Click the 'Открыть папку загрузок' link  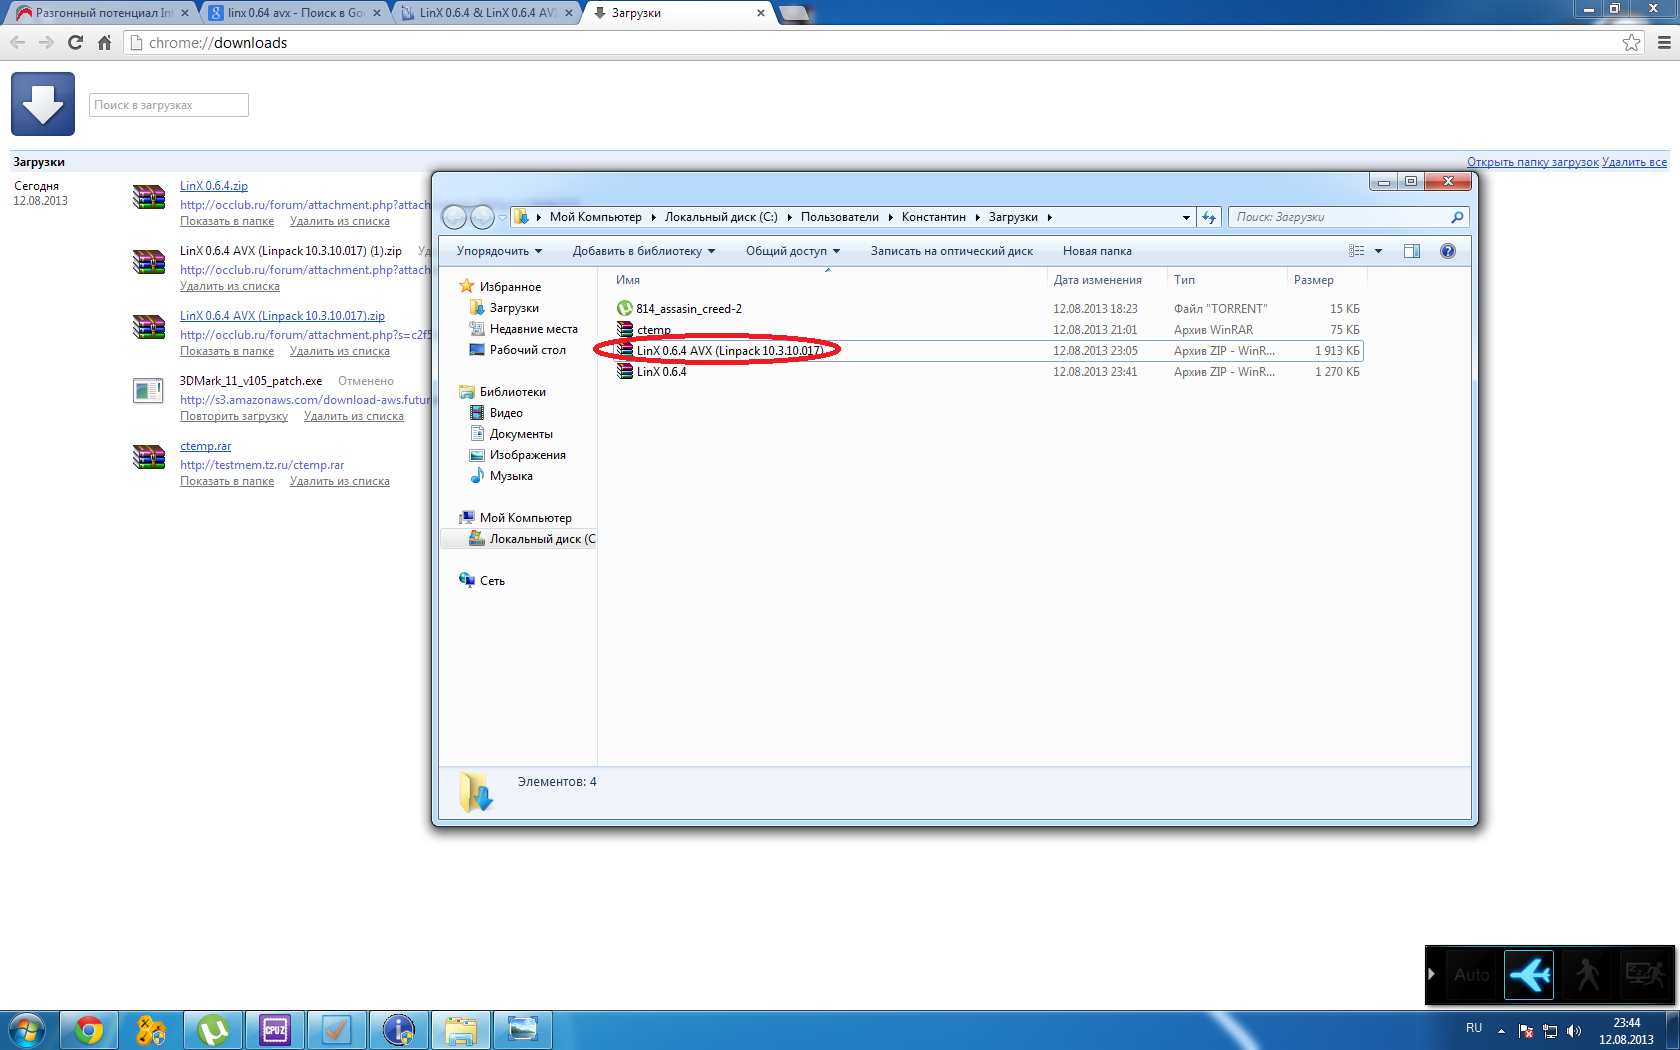1533,162
